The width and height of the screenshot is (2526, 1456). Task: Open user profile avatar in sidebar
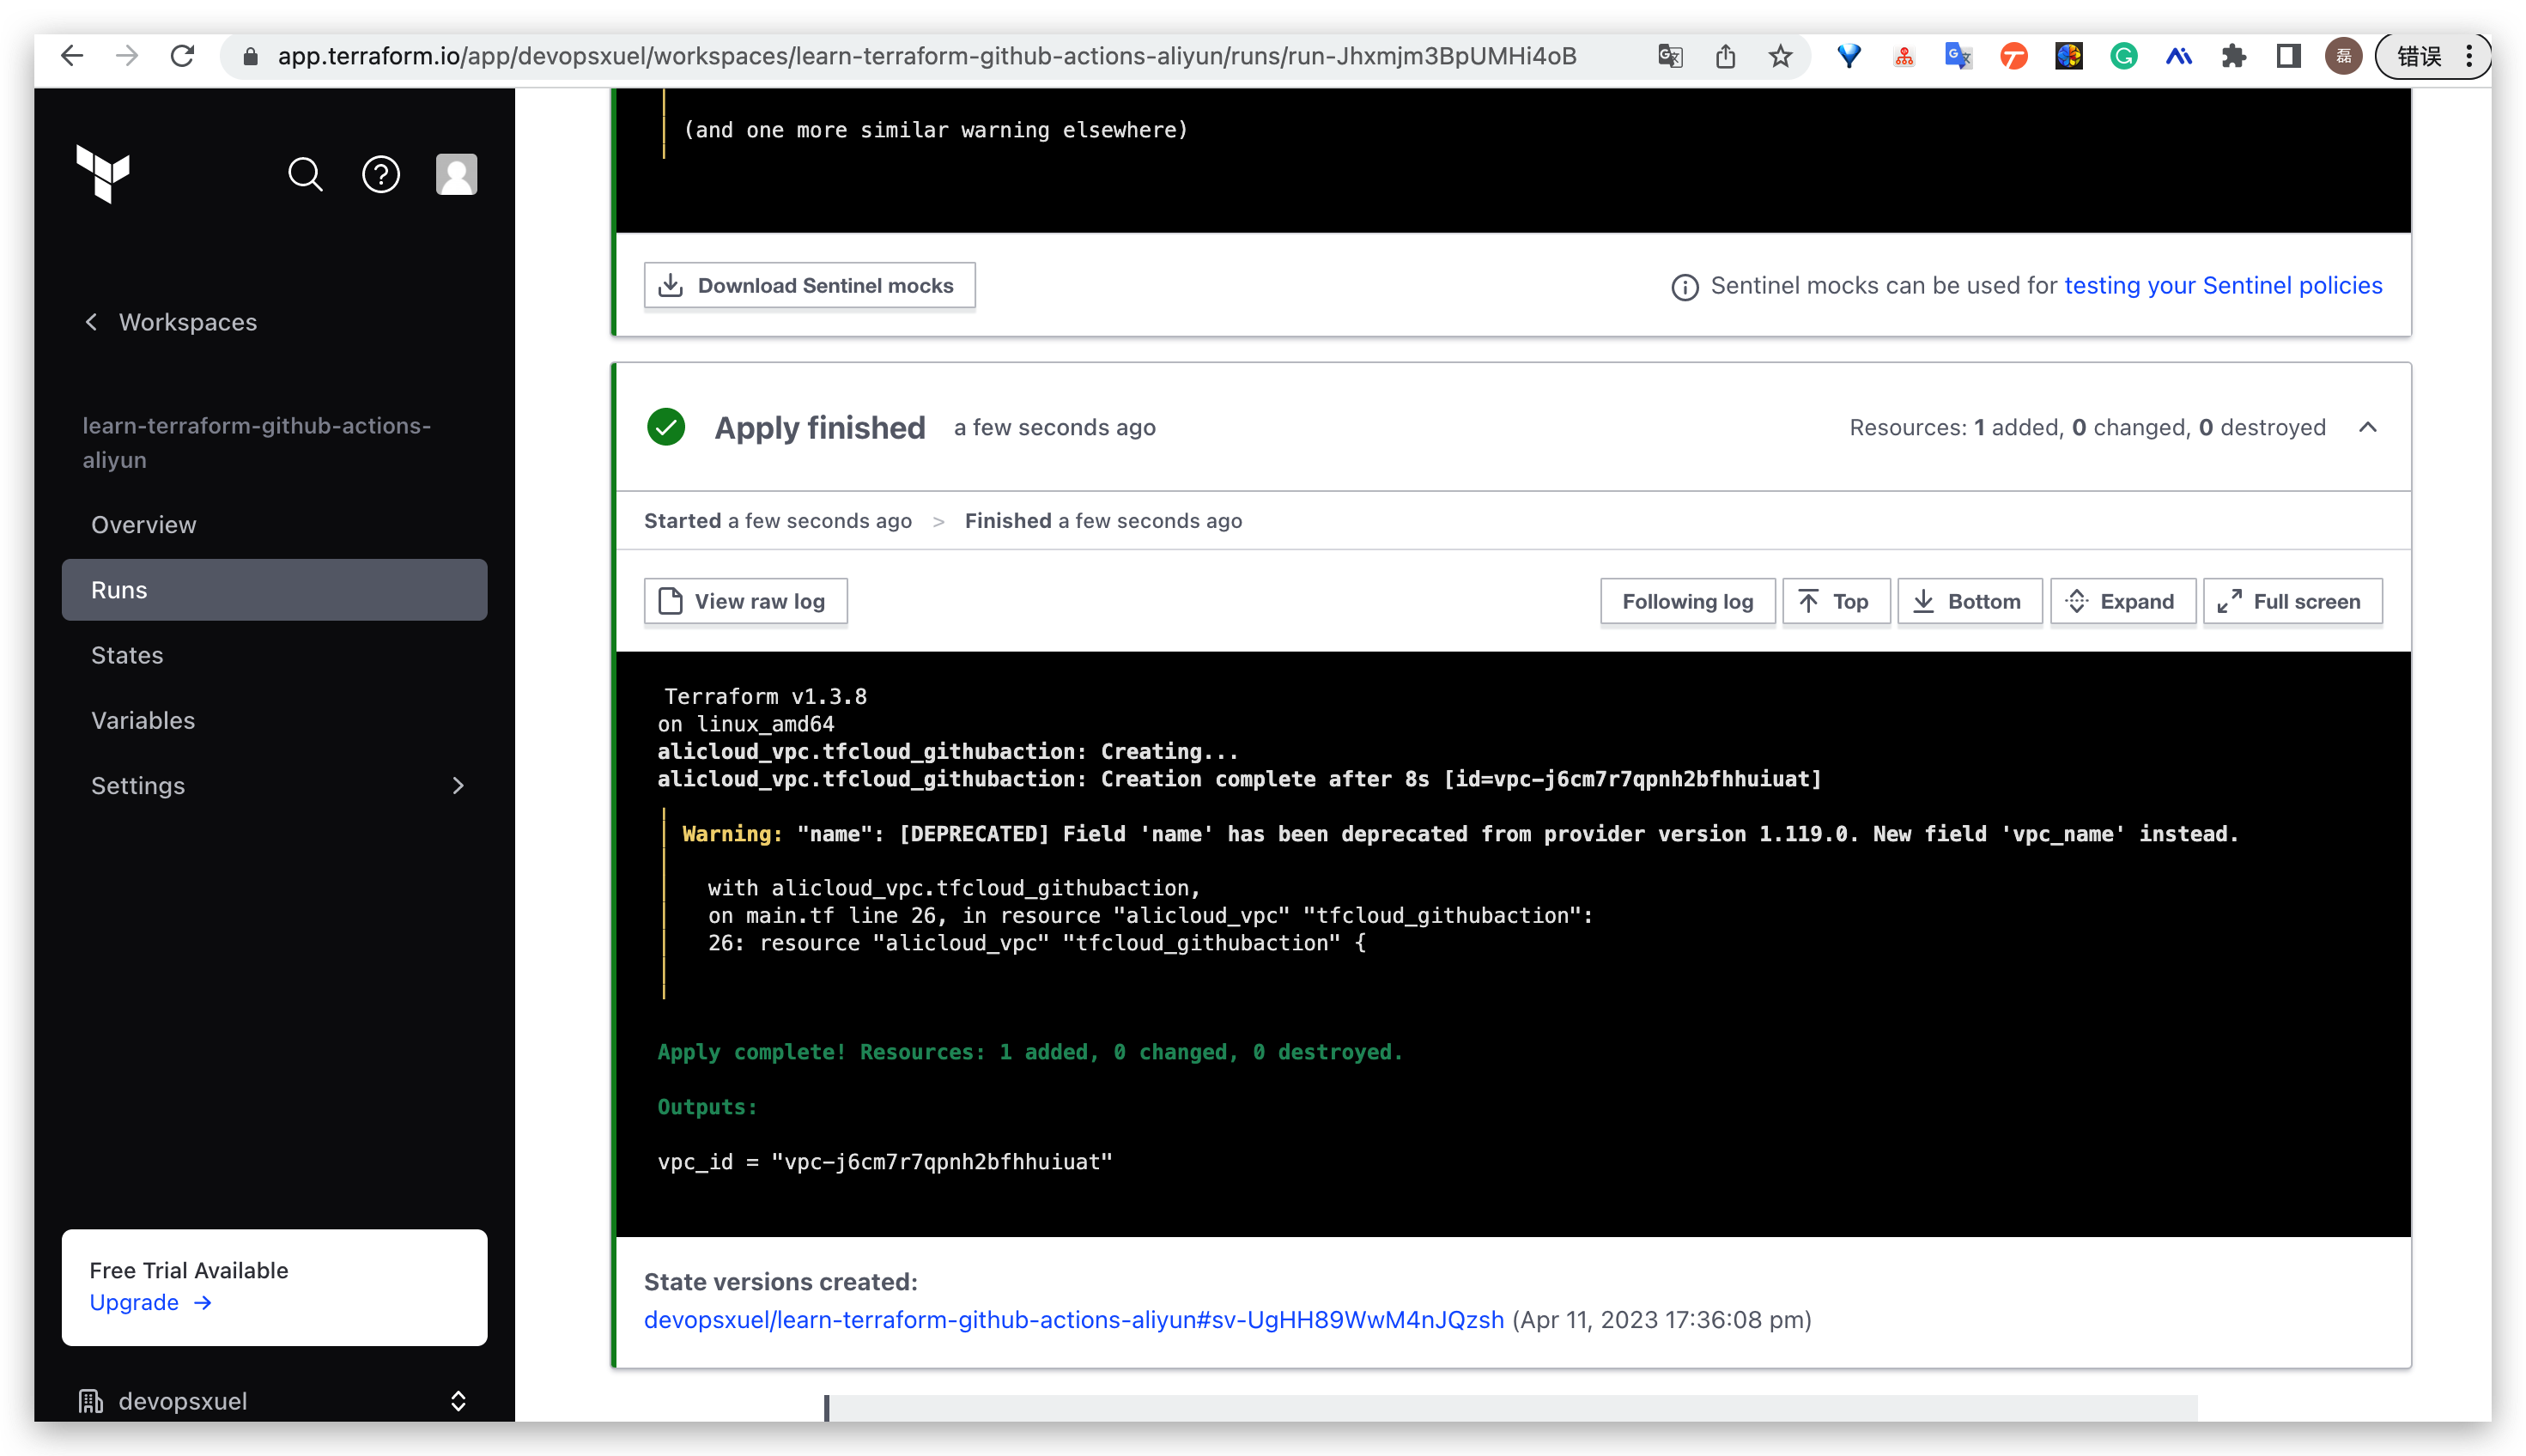coord(456,175)
